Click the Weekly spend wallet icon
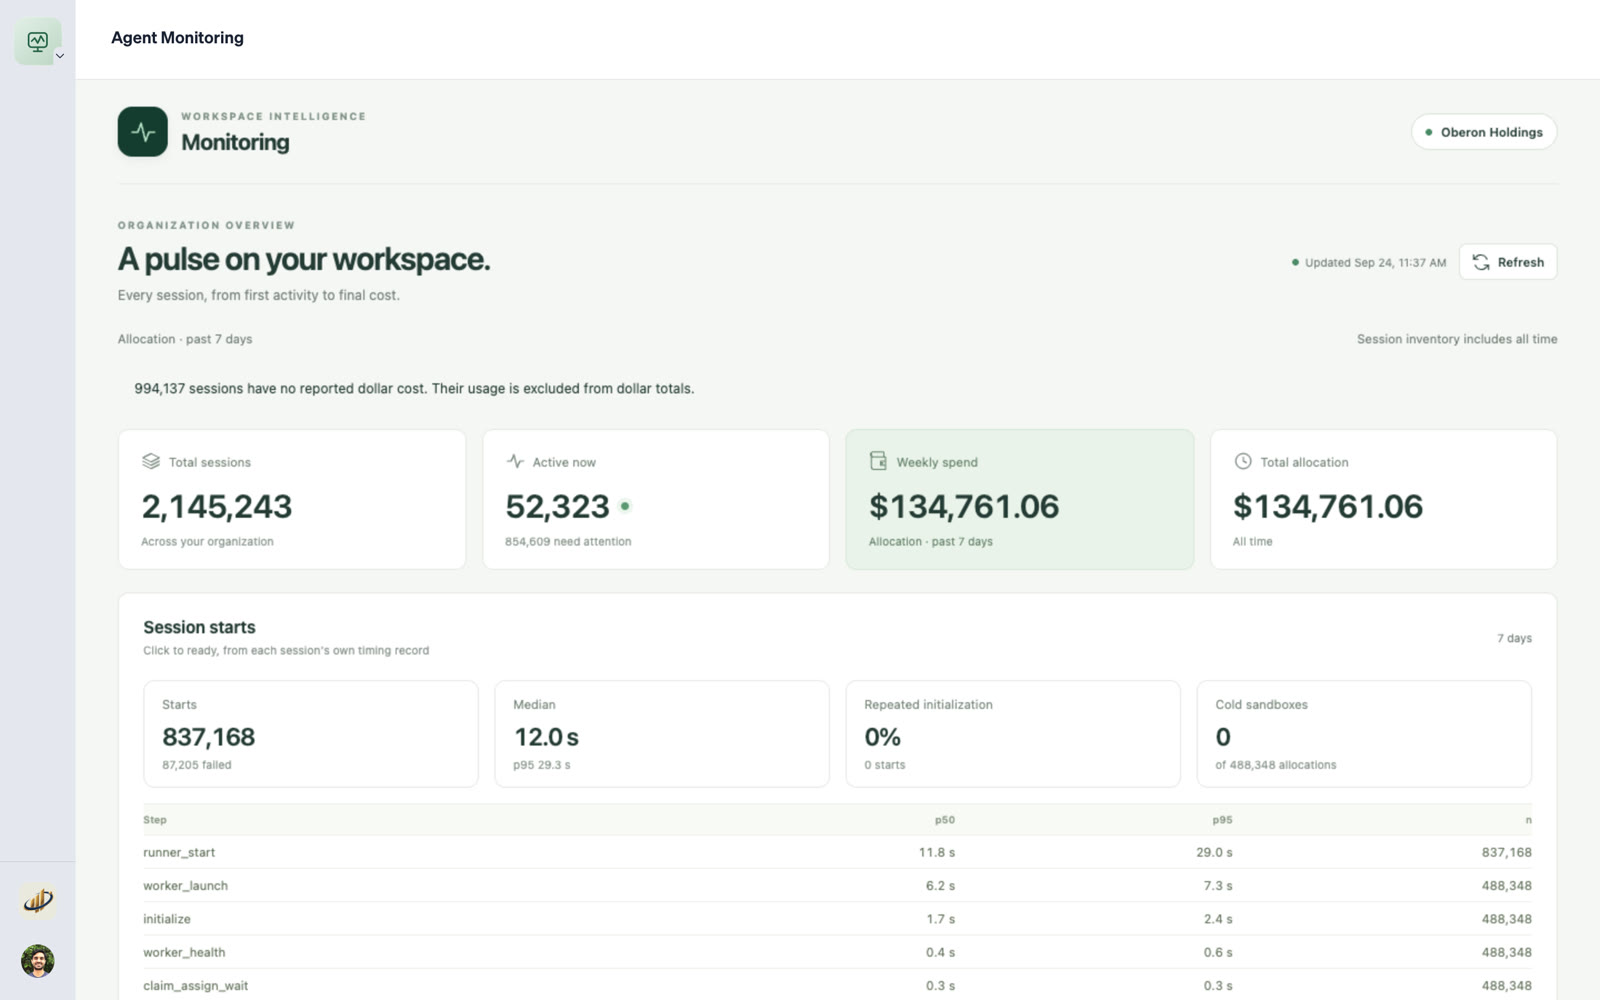The image size is (1600, 1000). [x=878, y=461]
